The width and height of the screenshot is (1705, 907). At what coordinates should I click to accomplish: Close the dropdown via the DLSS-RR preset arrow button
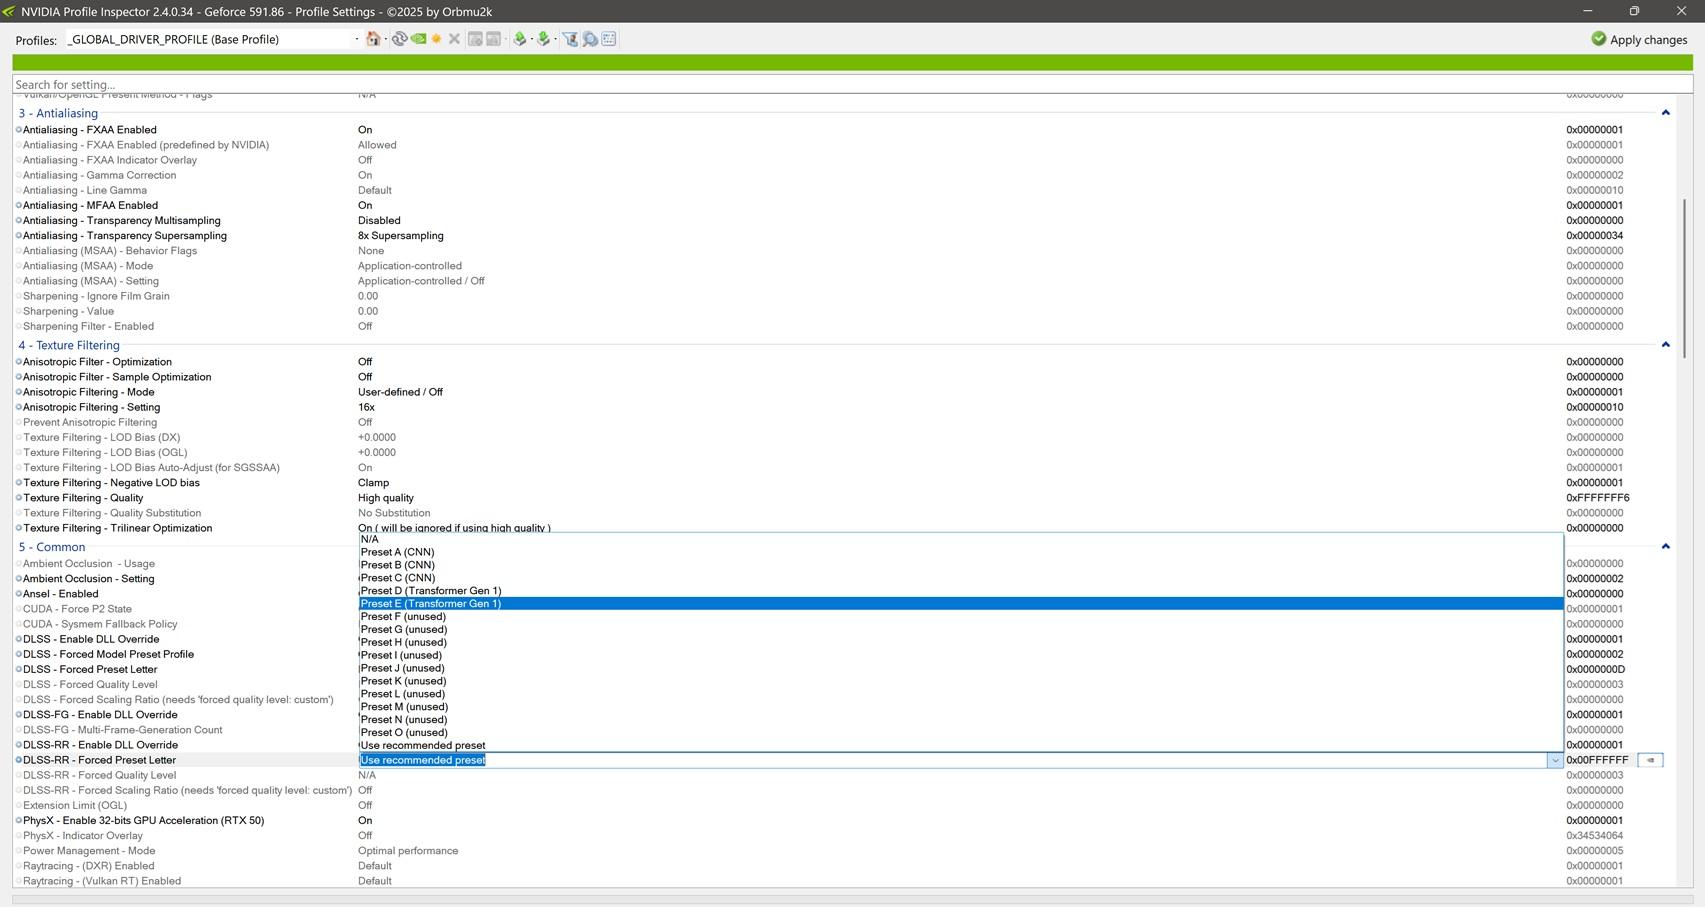tap(1554, 760)
